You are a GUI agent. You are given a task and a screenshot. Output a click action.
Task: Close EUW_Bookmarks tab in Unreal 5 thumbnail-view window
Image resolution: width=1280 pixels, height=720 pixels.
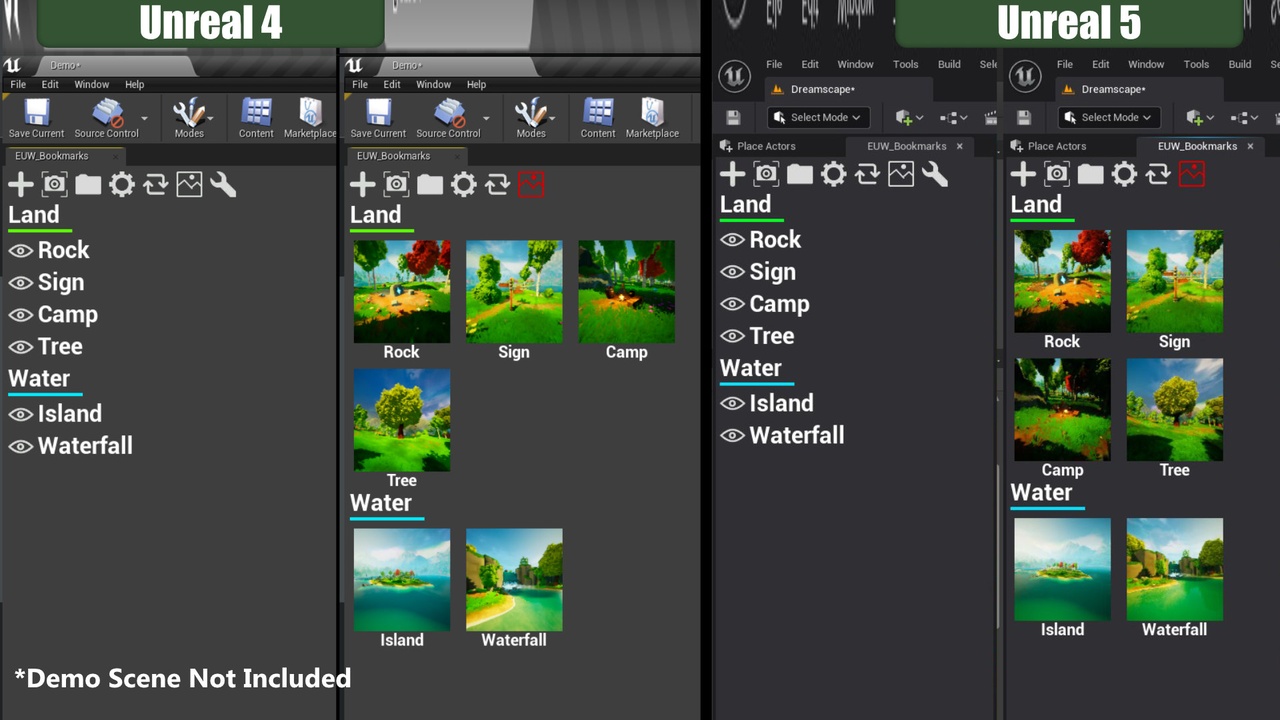(1250, 146)
